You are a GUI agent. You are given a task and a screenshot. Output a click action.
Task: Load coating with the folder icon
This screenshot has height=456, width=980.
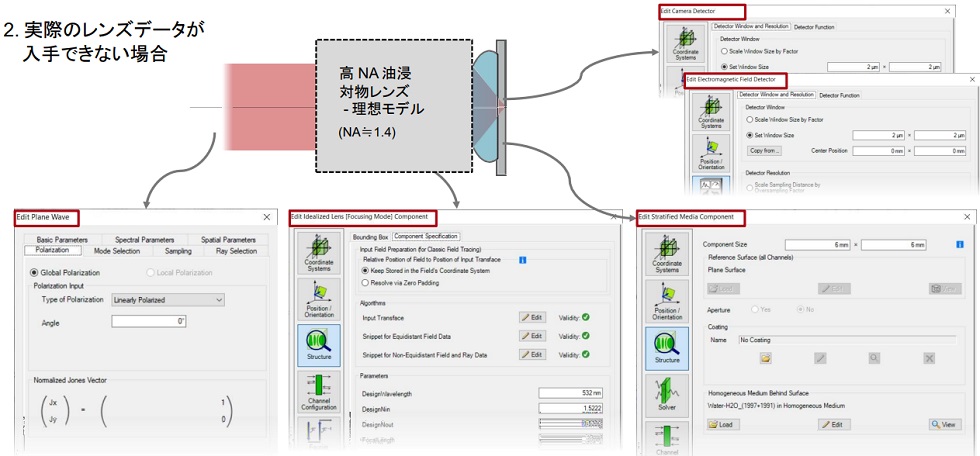tap(764, 358)
